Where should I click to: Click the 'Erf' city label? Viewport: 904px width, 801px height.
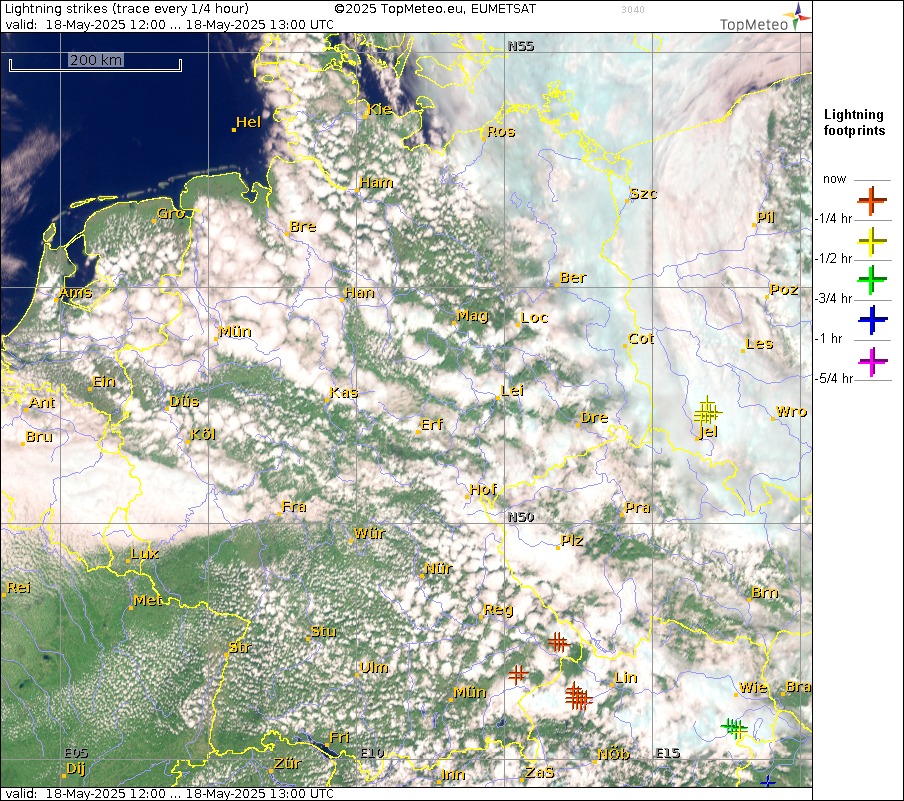pos(432,424)
